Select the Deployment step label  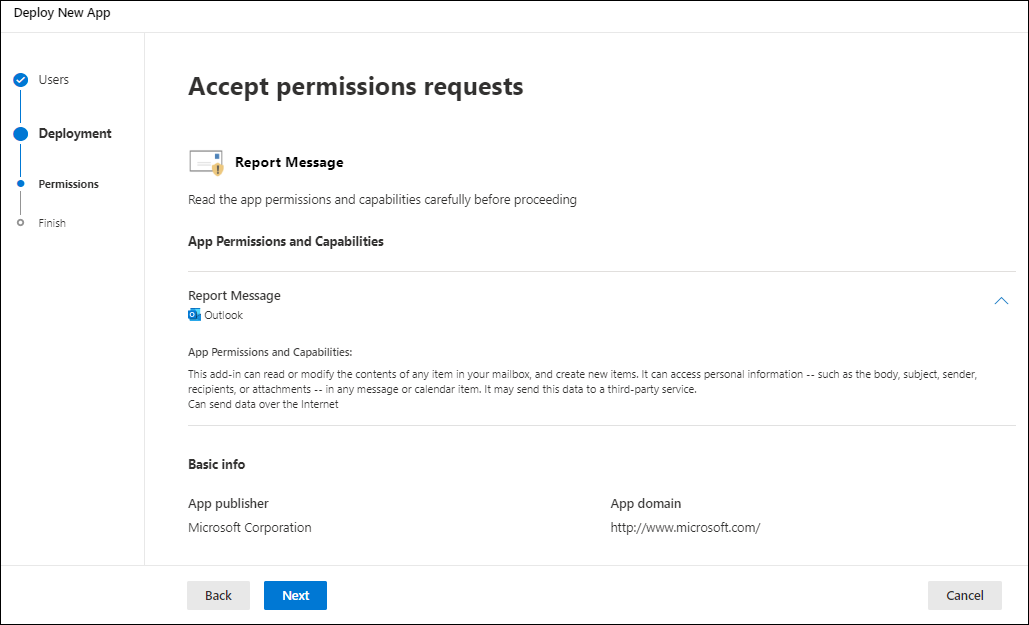75,133
